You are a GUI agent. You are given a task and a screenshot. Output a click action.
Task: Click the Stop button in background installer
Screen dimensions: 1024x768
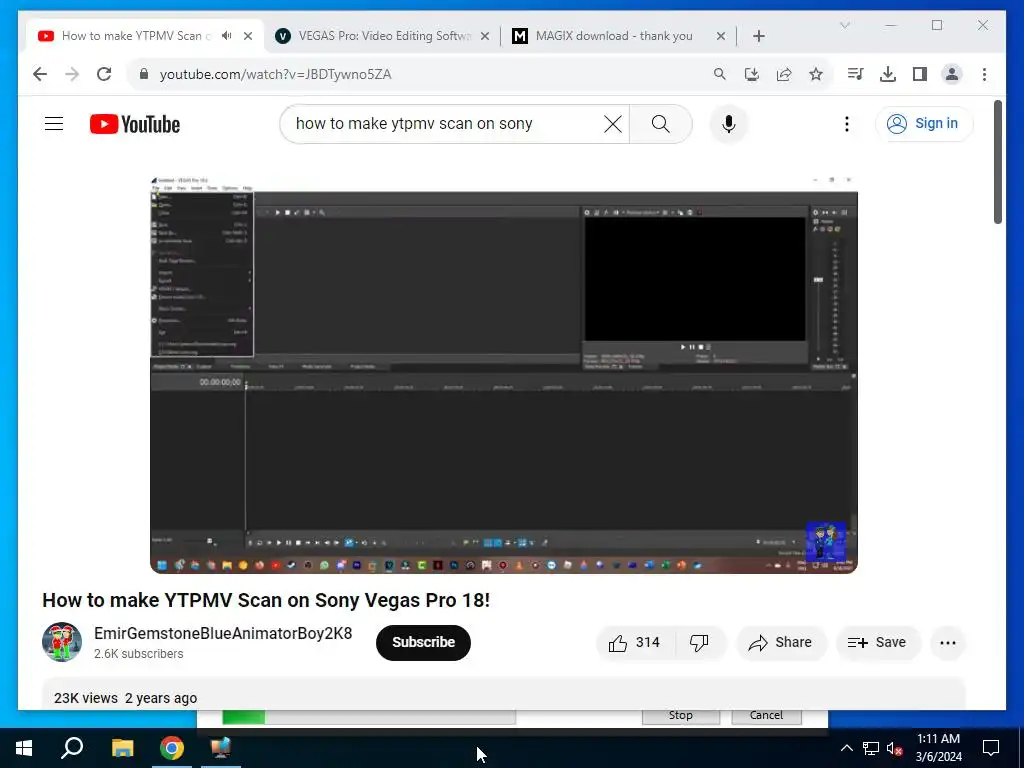(680, 715)
